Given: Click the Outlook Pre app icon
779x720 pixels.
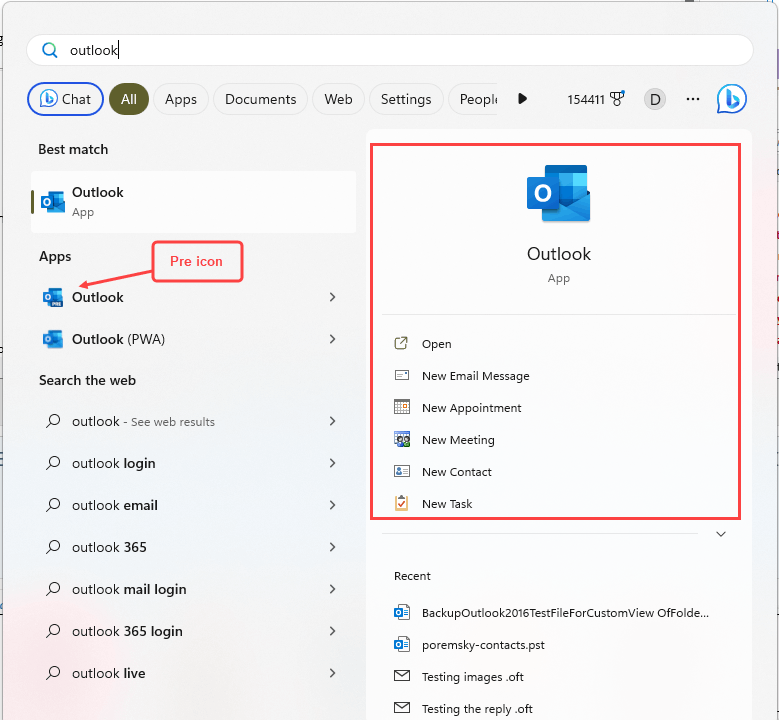Looking at the screenshot, I should tap(53, 297).
